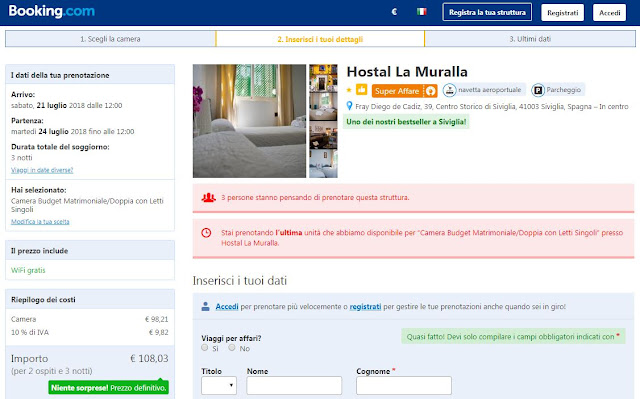Viewport: 640px width, 399px height.
Task: Open the top small yellow hallway thumbnail
Action: [x=323, y=78]
